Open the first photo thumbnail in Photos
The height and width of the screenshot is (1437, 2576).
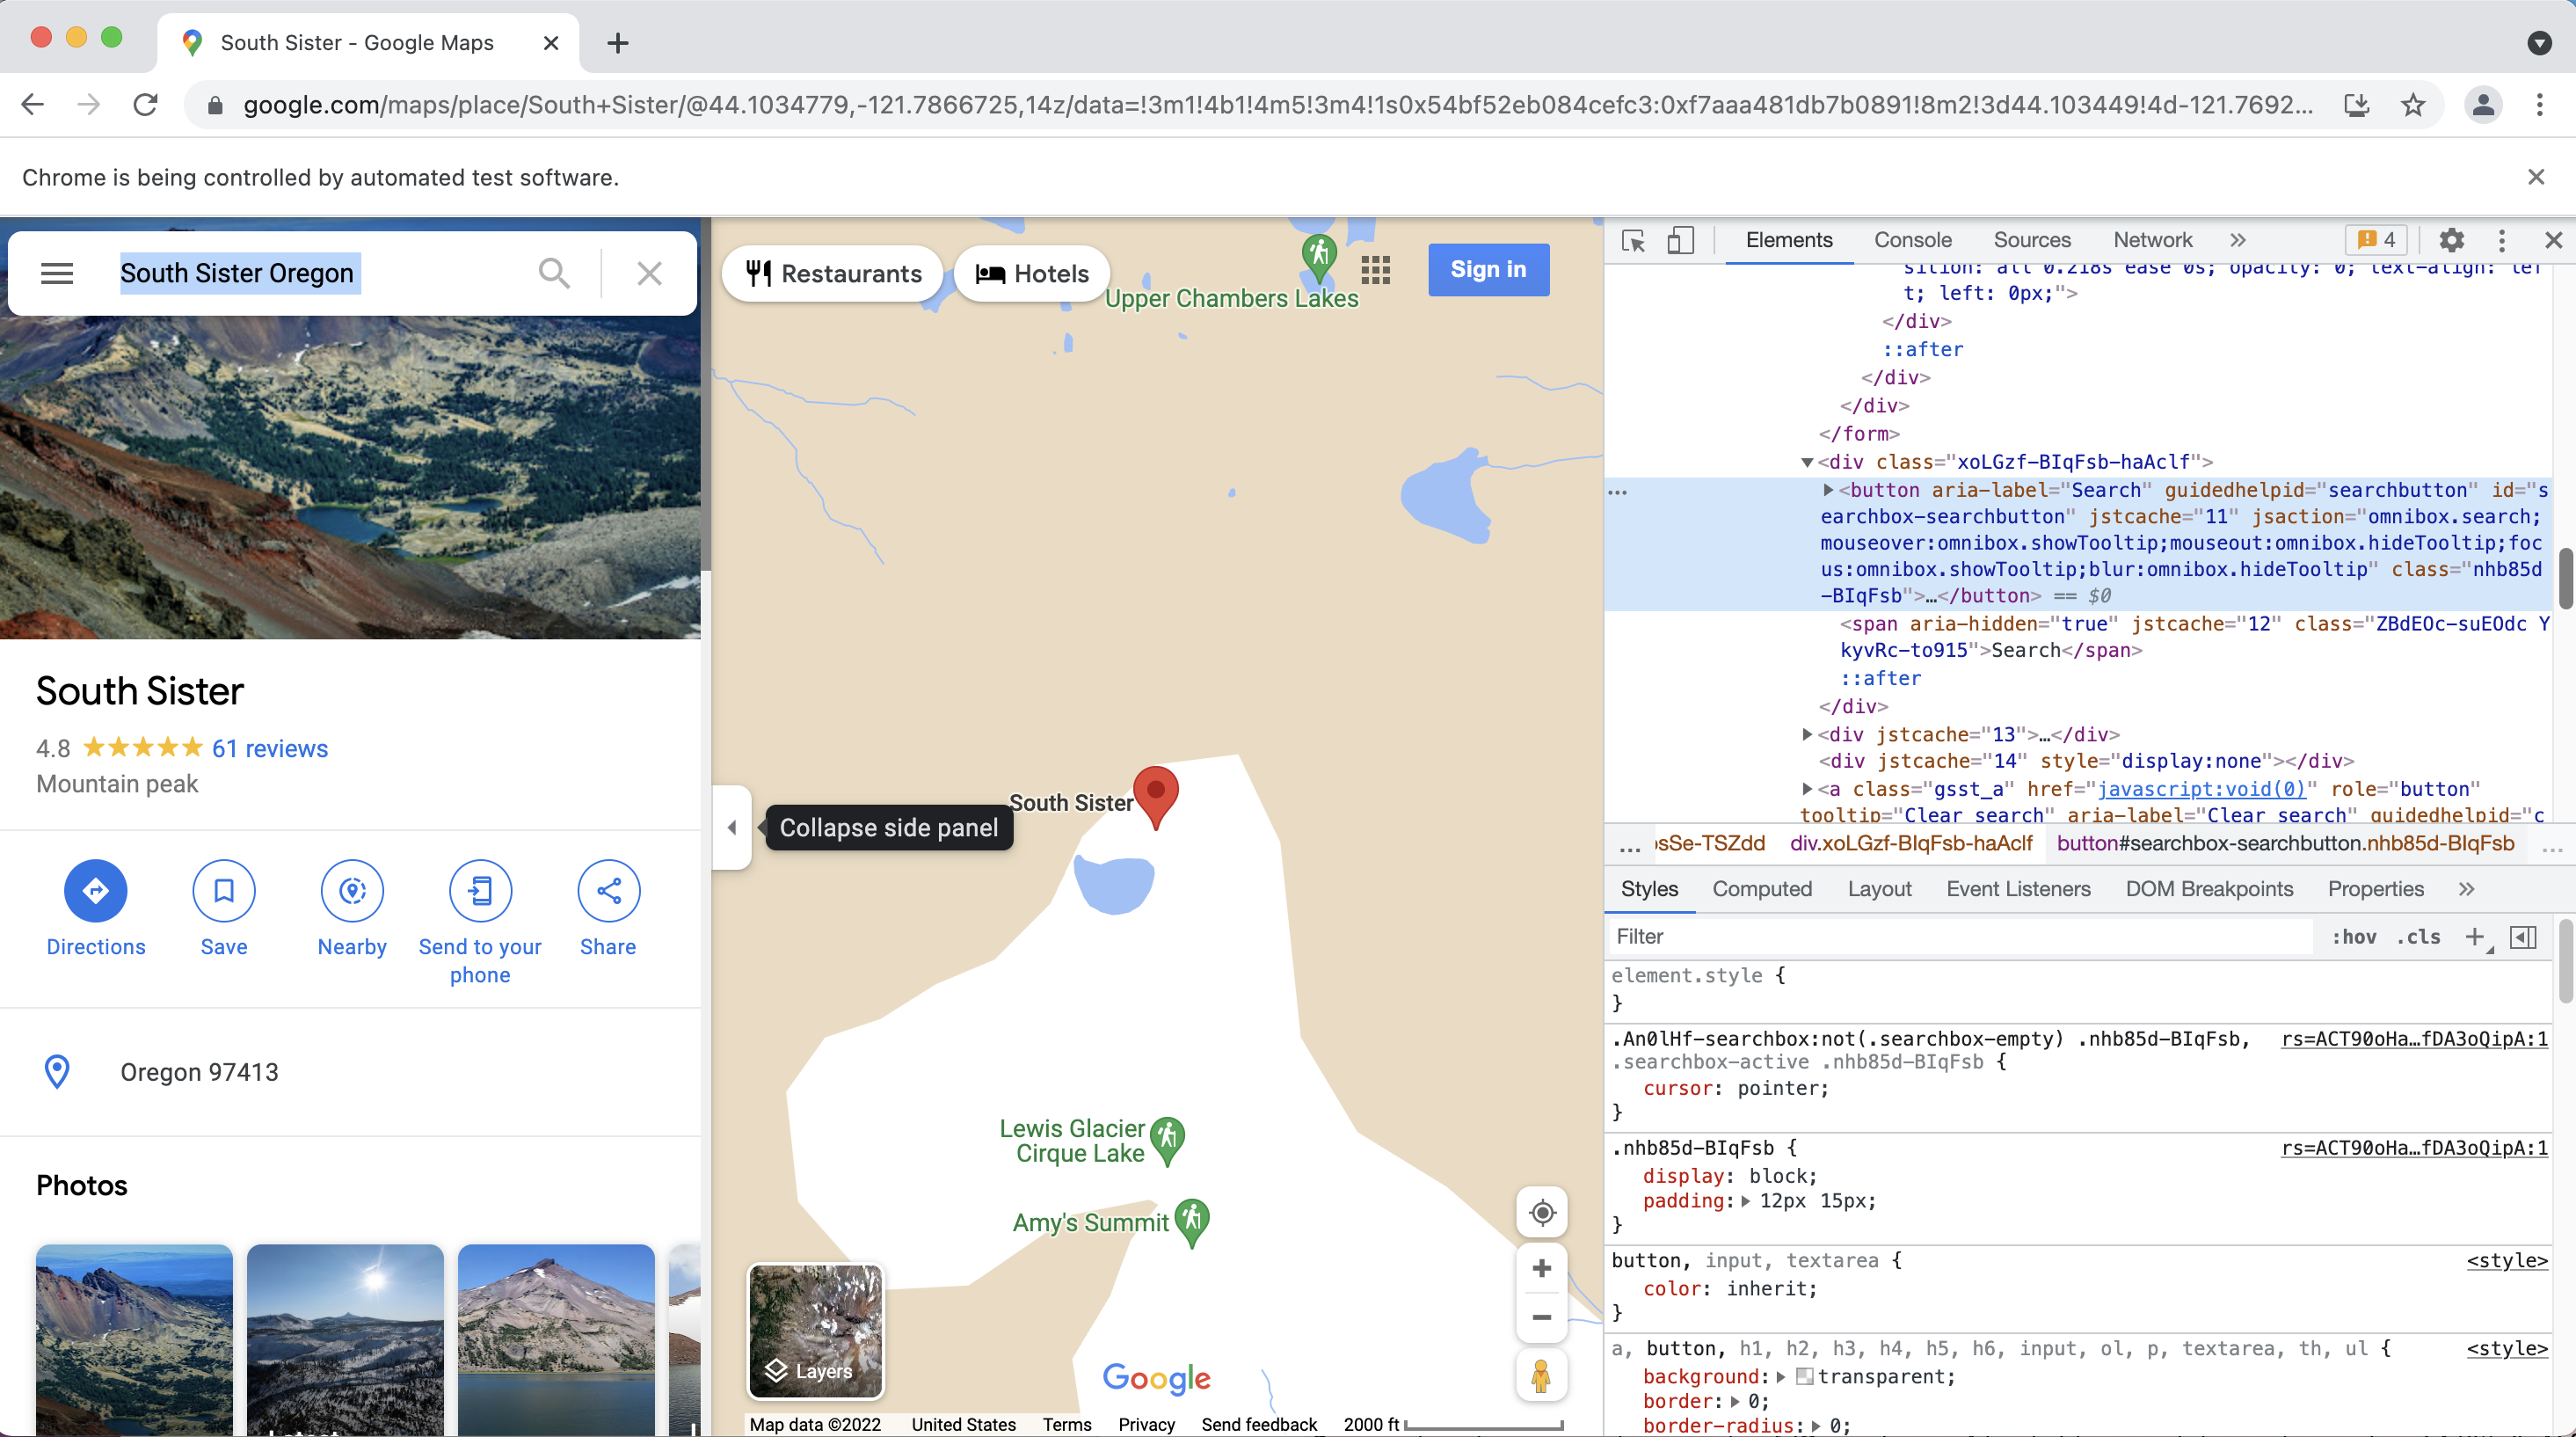134,1340
